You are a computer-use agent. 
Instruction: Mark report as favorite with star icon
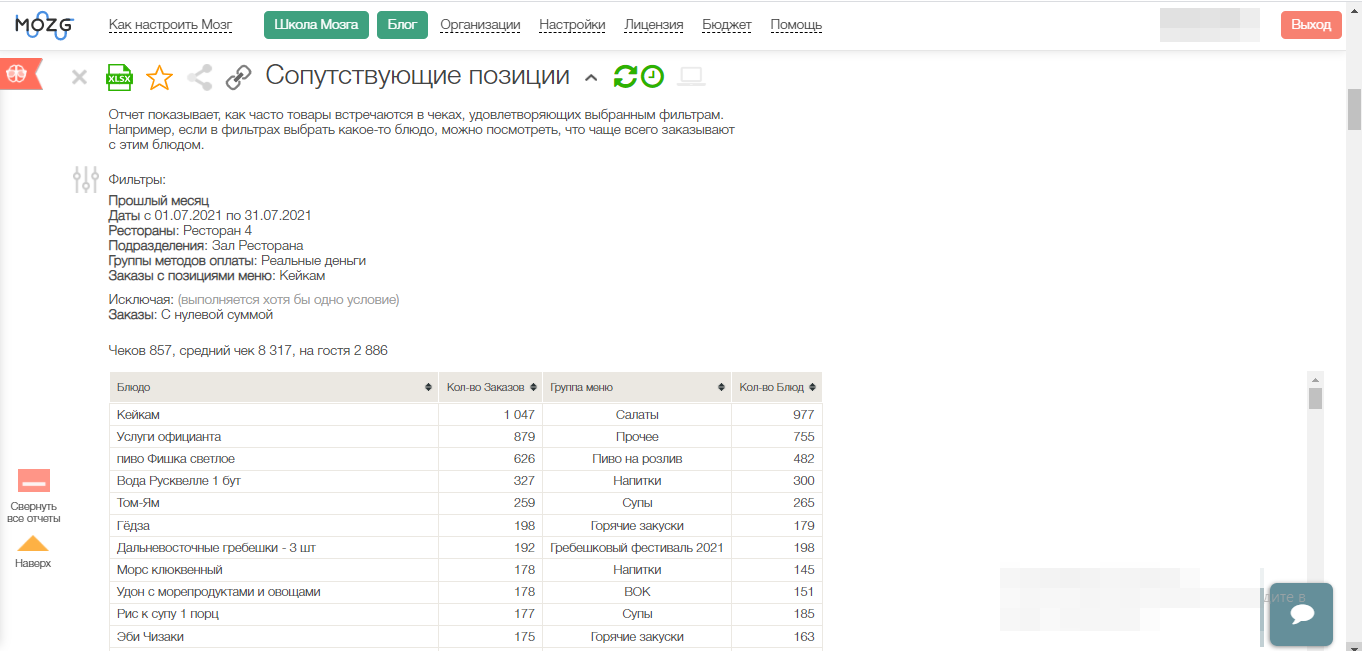[x=159, y=77]
